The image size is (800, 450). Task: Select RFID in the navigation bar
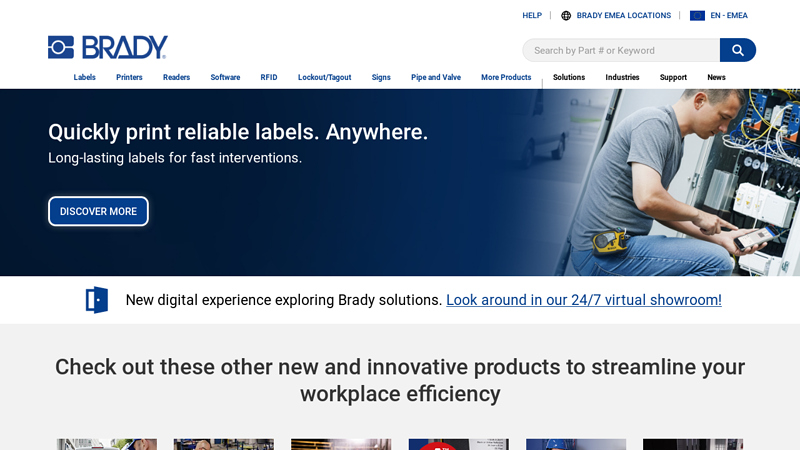[x=269, y=77]
